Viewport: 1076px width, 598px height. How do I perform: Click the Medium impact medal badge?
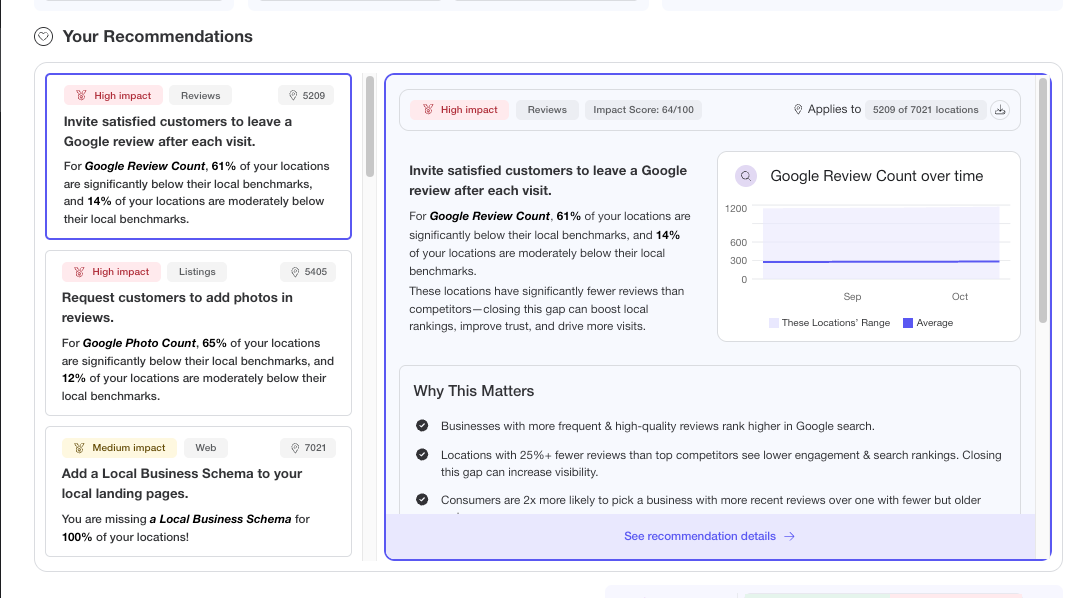(119, 448)
